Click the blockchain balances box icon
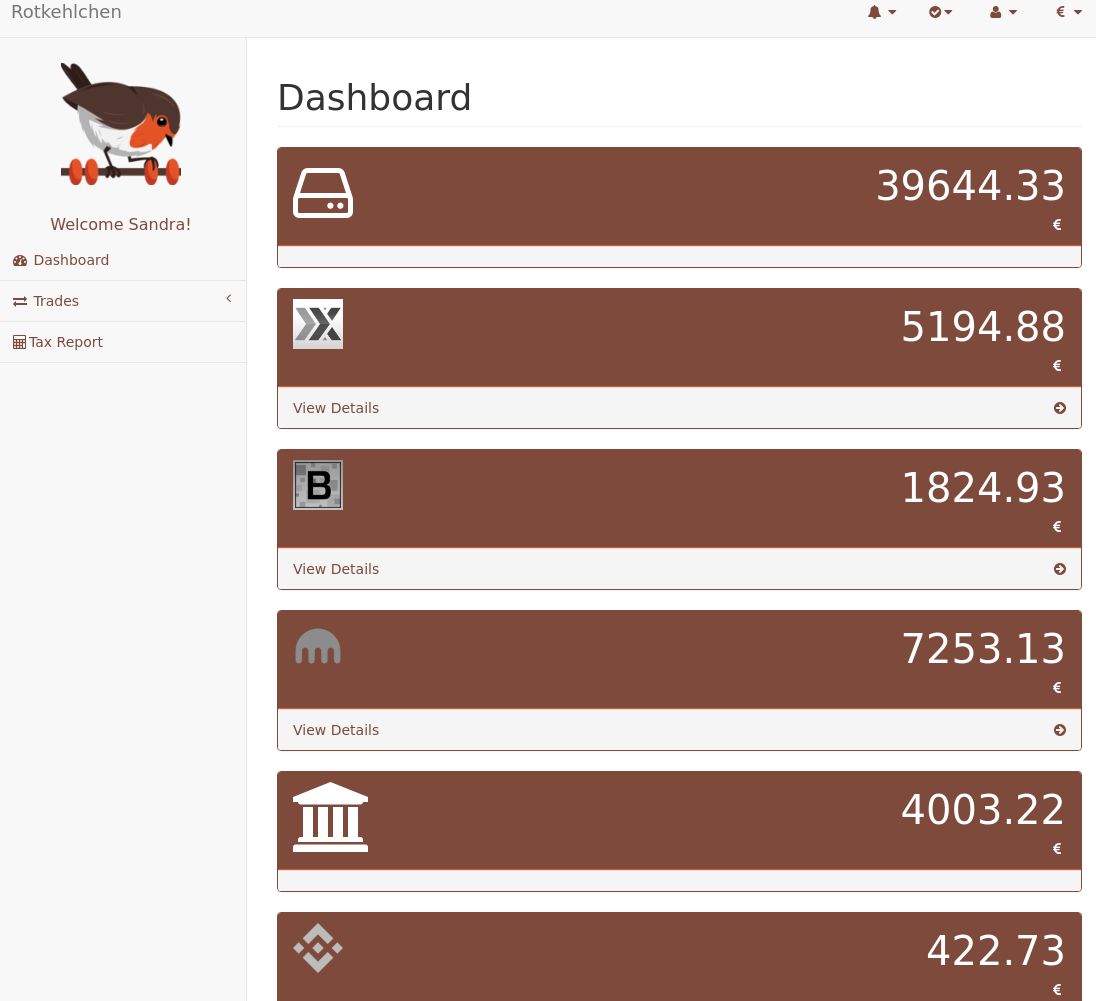Image resolution: width=1096 pixels, height=1001 pixels. pyautogui.click(x=322, y=193)
